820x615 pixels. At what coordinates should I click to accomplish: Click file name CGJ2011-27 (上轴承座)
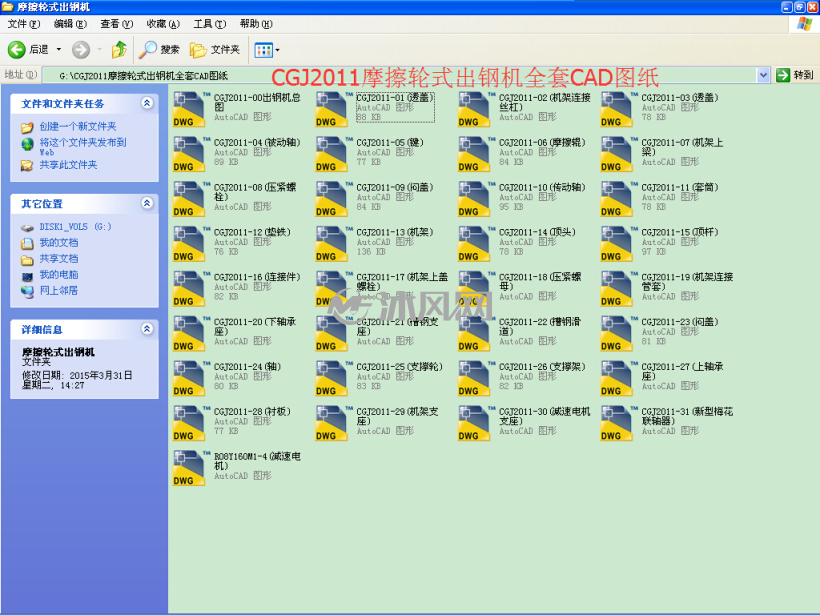682,372
